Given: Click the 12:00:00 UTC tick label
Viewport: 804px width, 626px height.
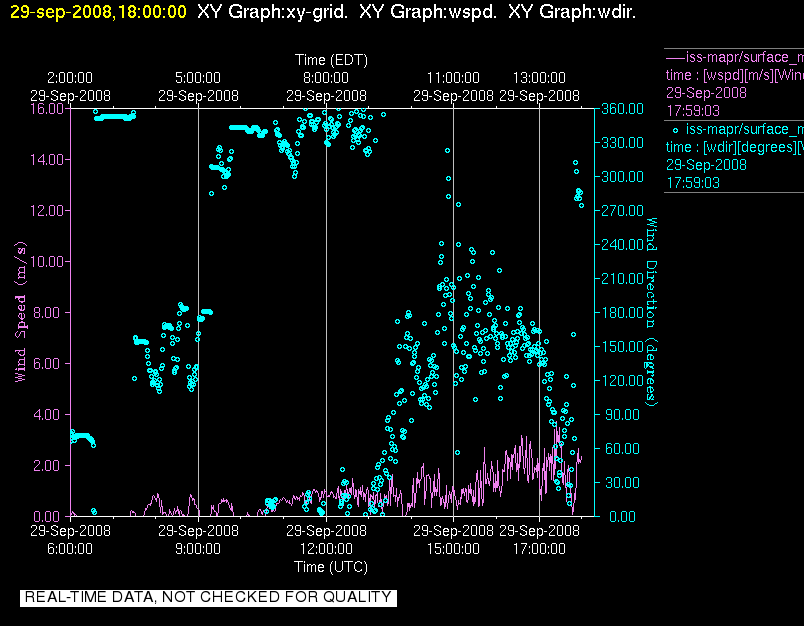Looking at the screenshot, I should click(x=326, y=549).
